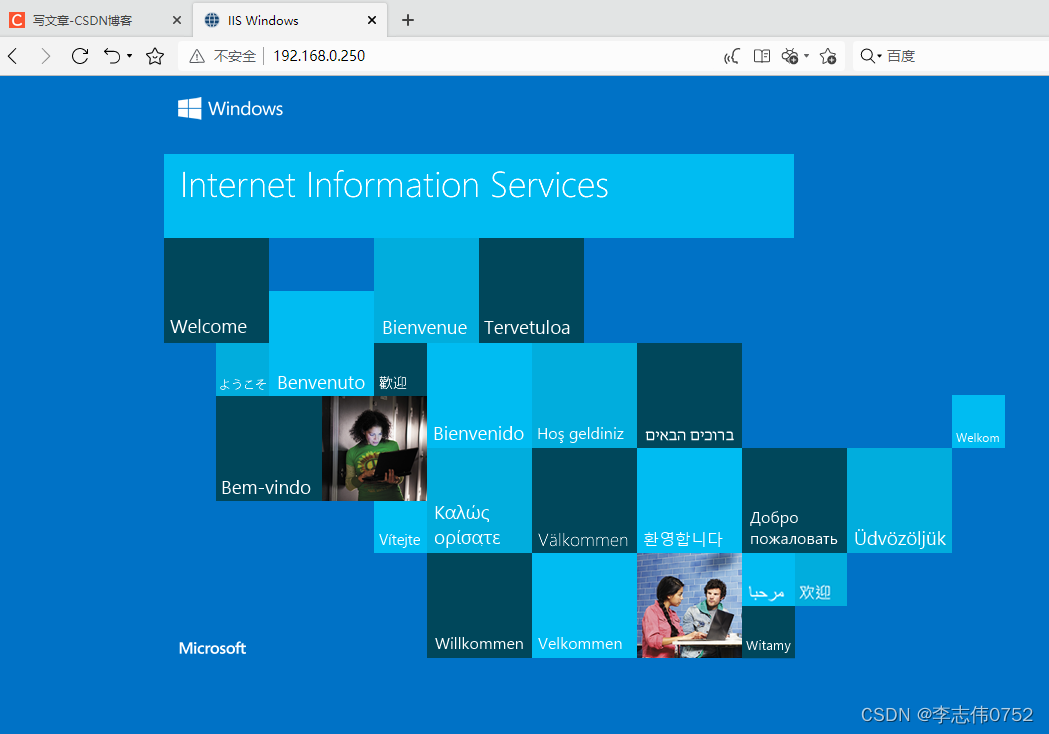Viewport: 1049px width, 734px height.
Task: Open a new tab with plus button
Action: point(408,21)
